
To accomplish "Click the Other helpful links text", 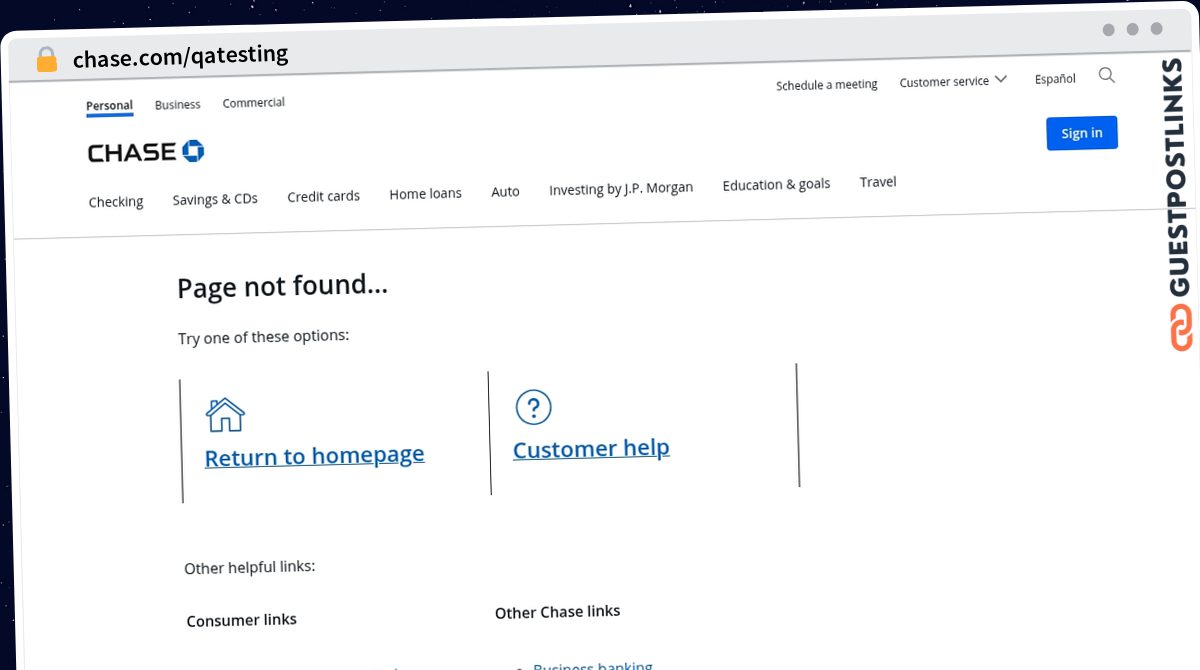I will [x=249, y=567].
